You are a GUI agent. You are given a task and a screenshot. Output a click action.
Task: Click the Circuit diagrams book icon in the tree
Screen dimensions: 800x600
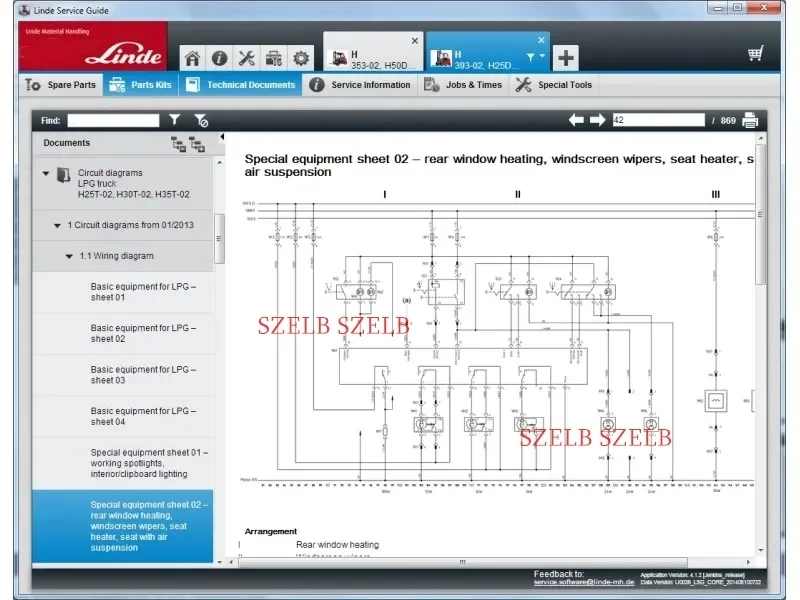click(x=63, y=175)
